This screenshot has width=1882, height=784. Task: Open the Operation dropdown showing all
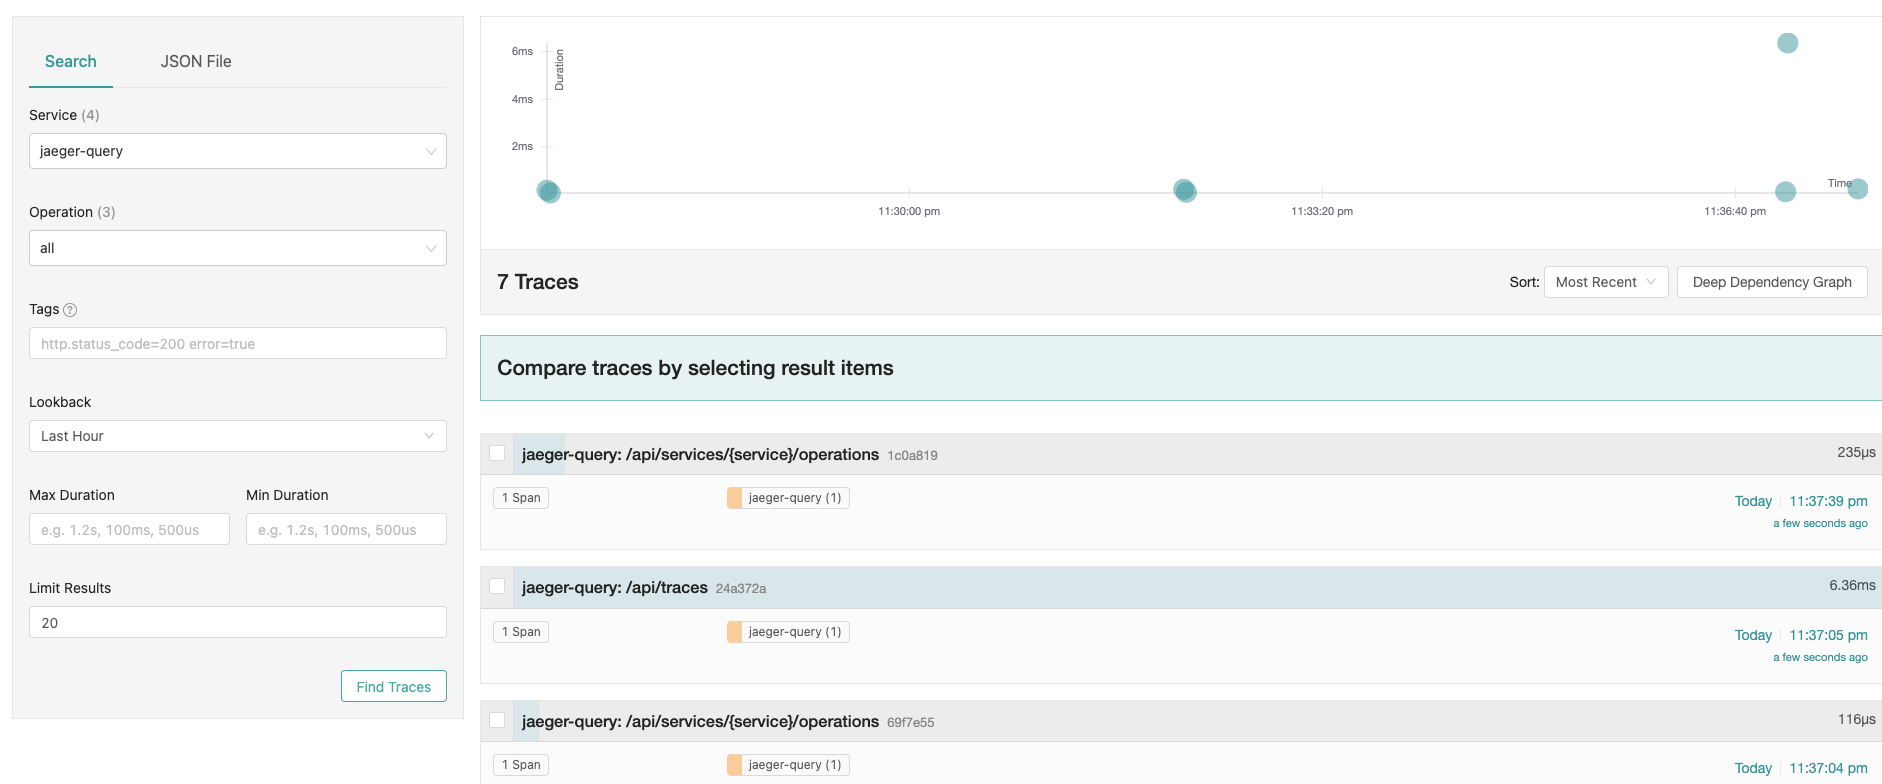point(238,248)
